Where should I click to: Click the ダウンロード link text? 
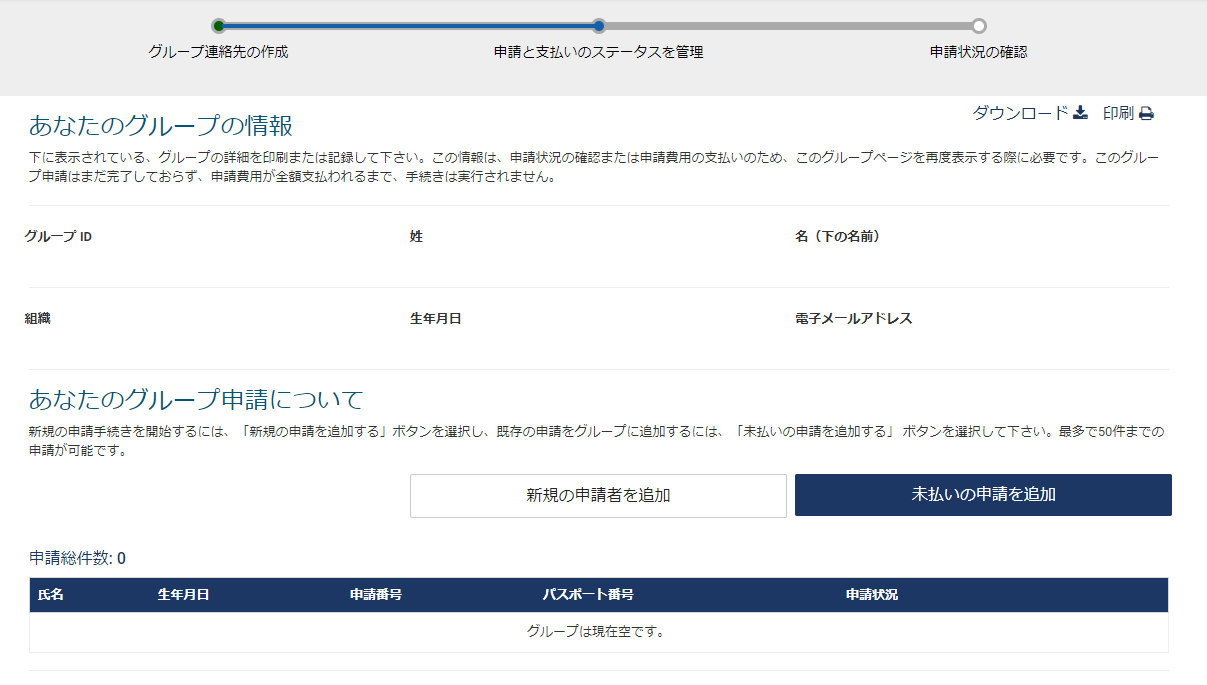(1020, 113)
